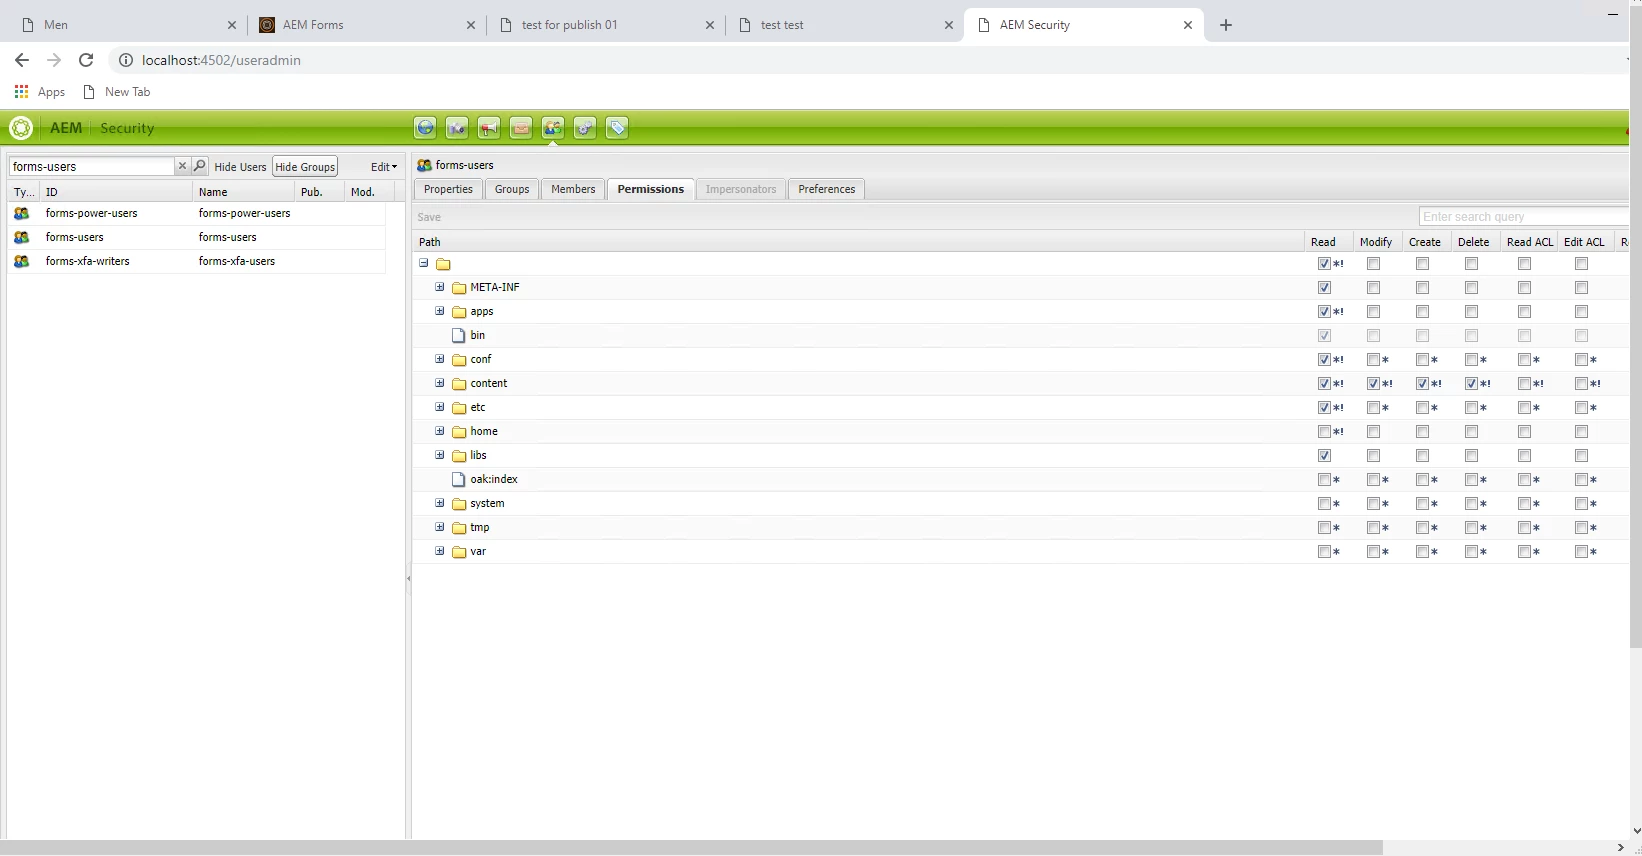
Task: Open the Campaigns megaphone icon
Action: coord(489,128)
